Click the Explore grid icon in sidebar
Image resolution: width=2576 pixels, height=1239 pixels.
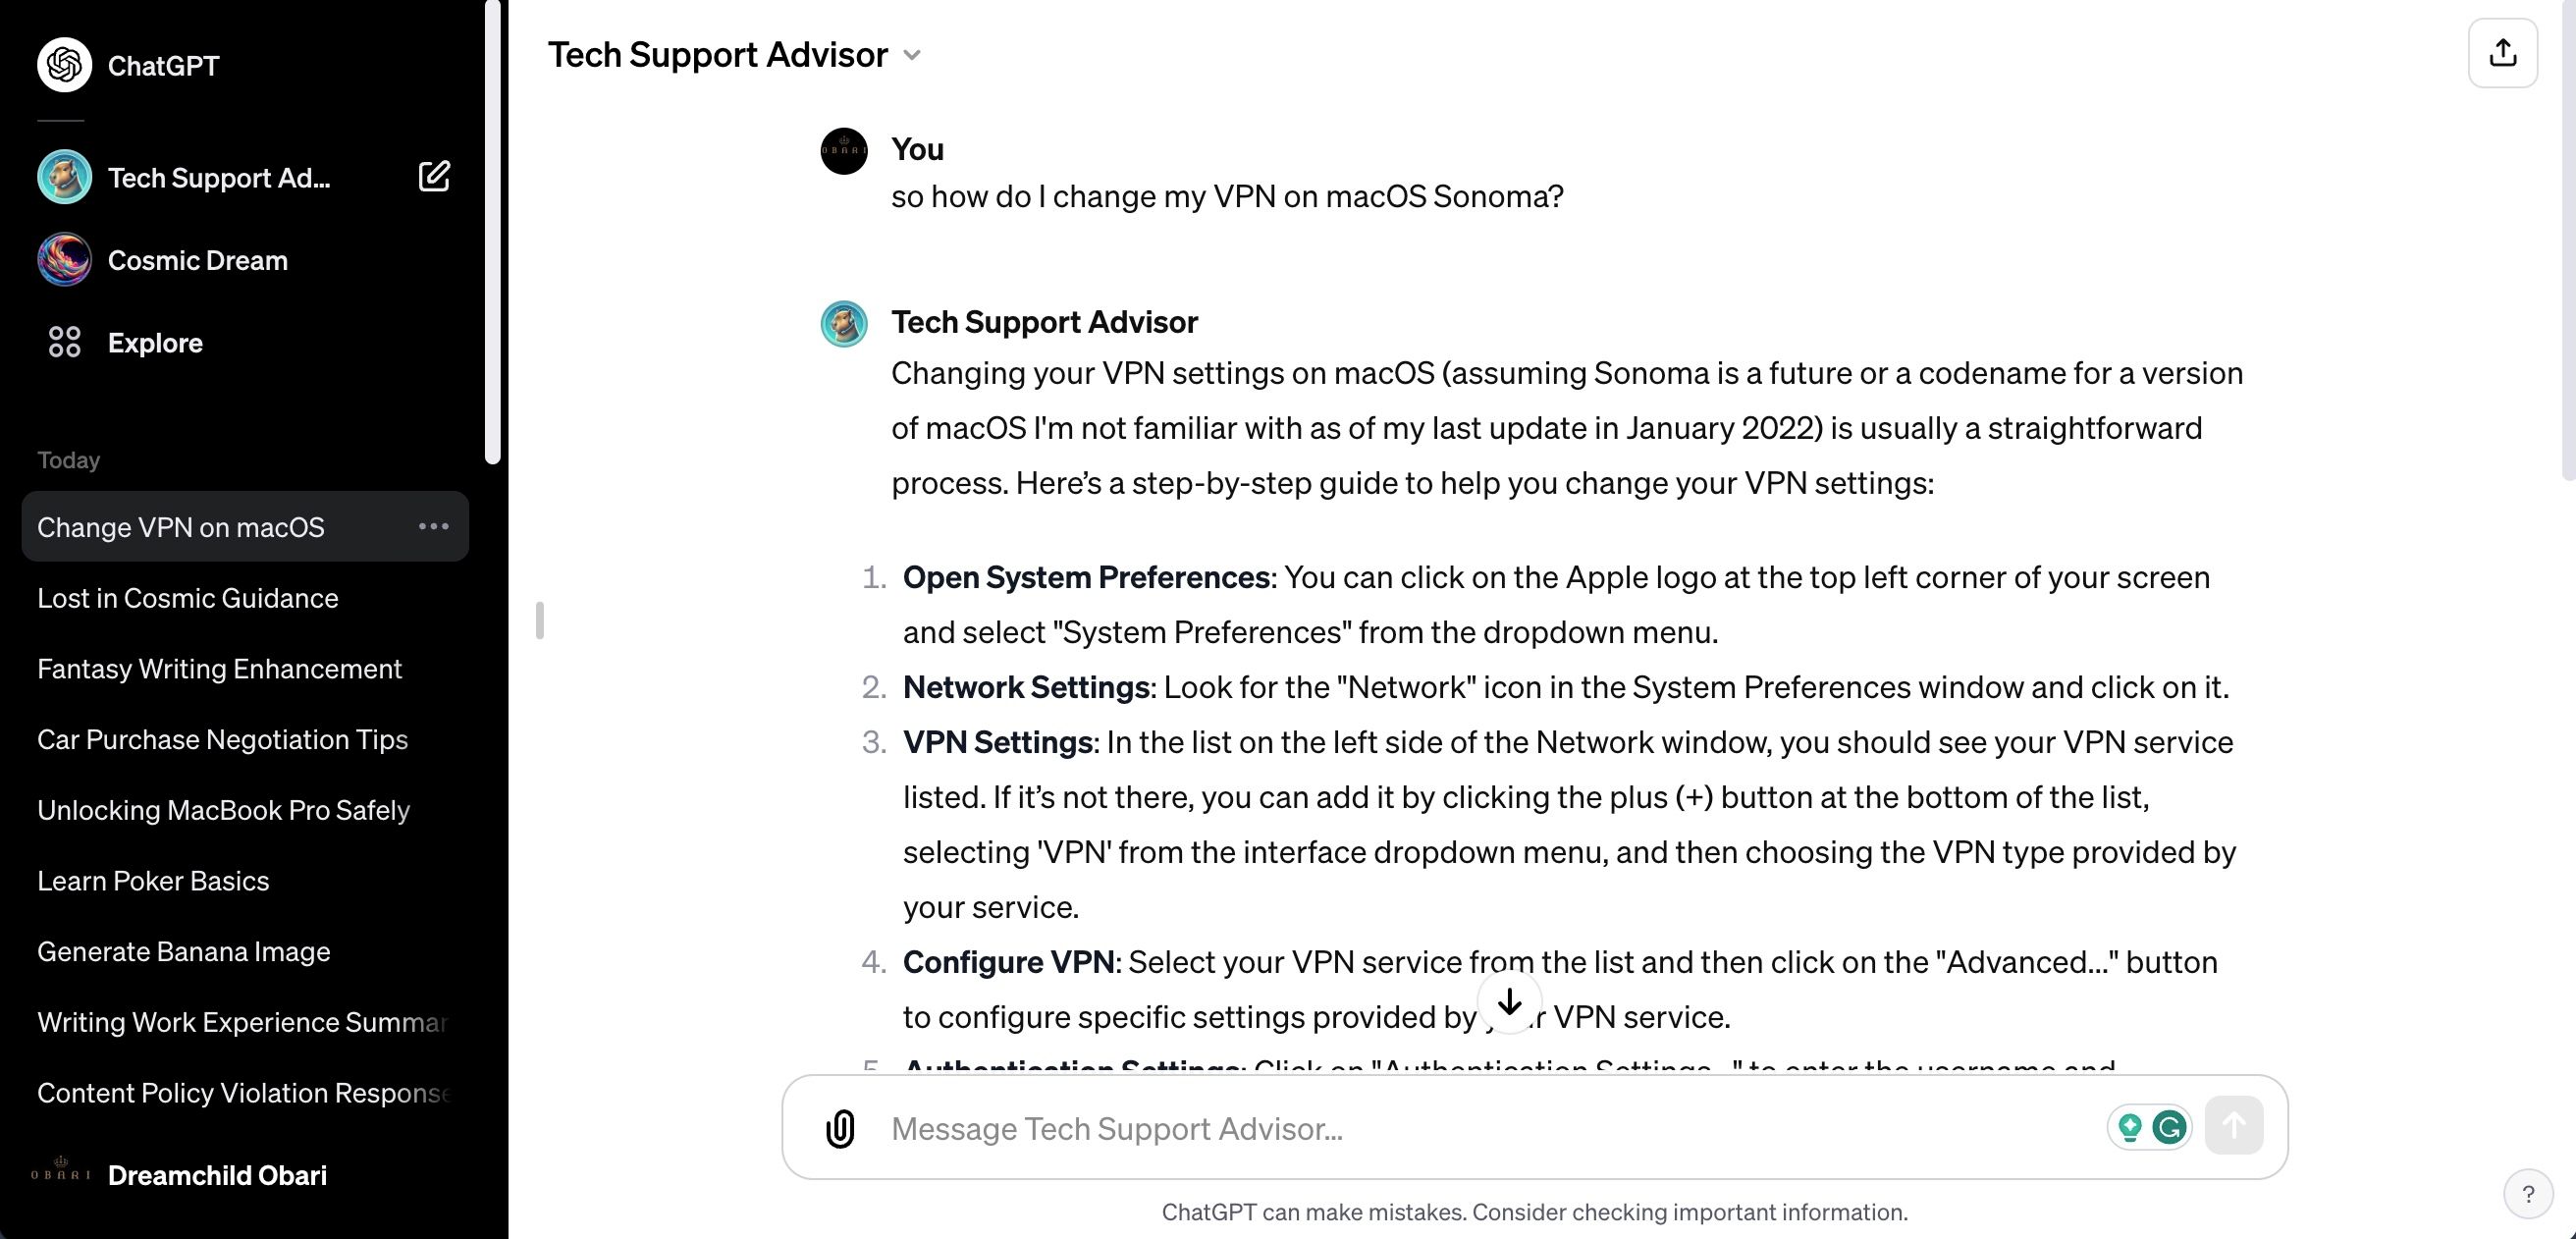pyautogui.click(x=63, y=342)
